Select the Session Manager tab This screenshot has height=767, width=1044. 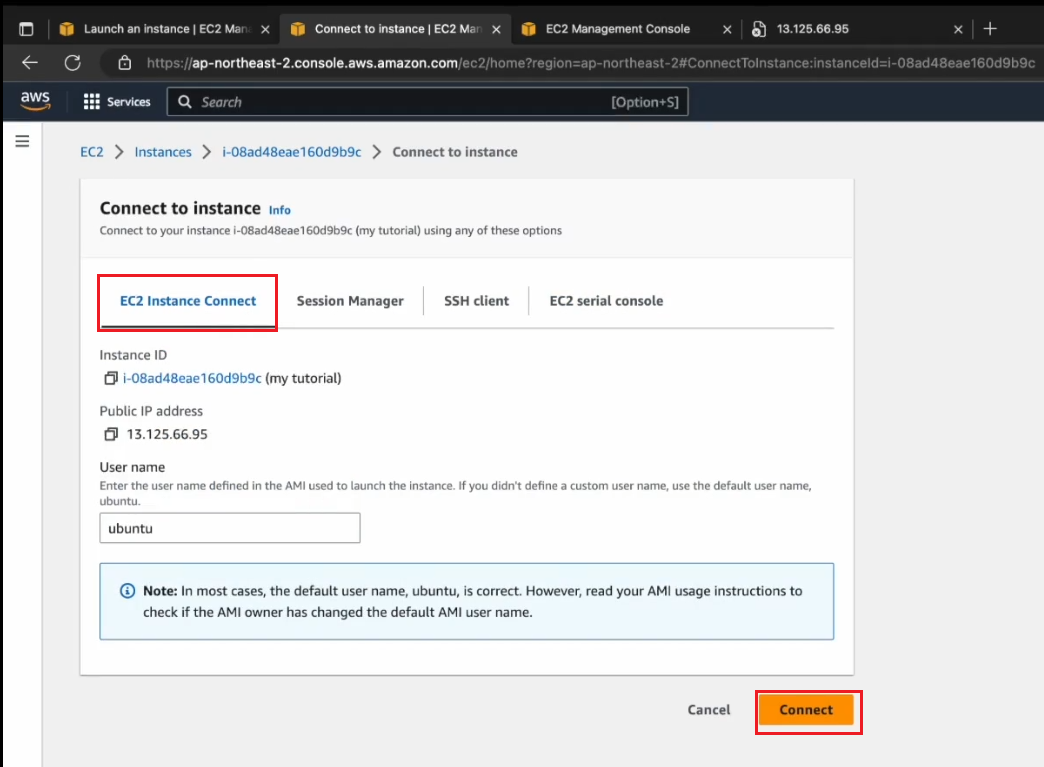350,301
